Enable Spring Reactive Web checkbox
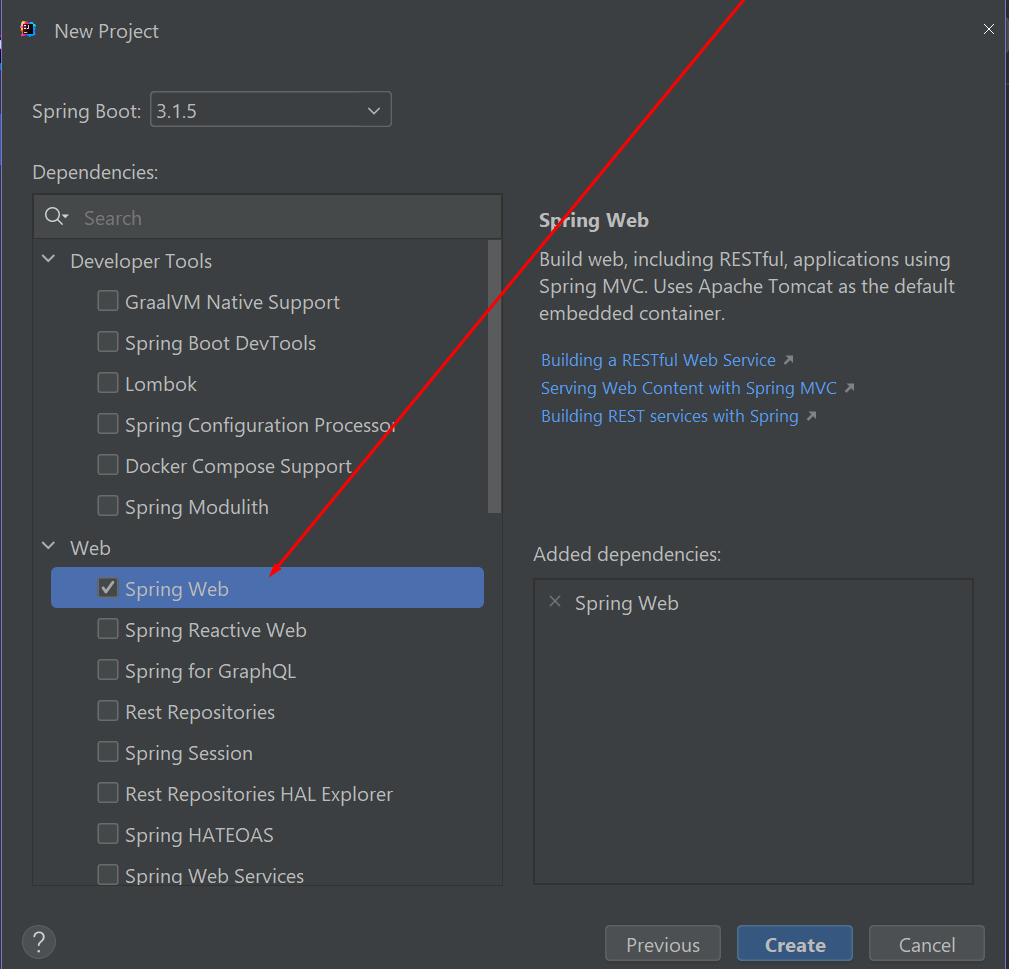This screenshot has width=1009, height=969. click(107, 629)
